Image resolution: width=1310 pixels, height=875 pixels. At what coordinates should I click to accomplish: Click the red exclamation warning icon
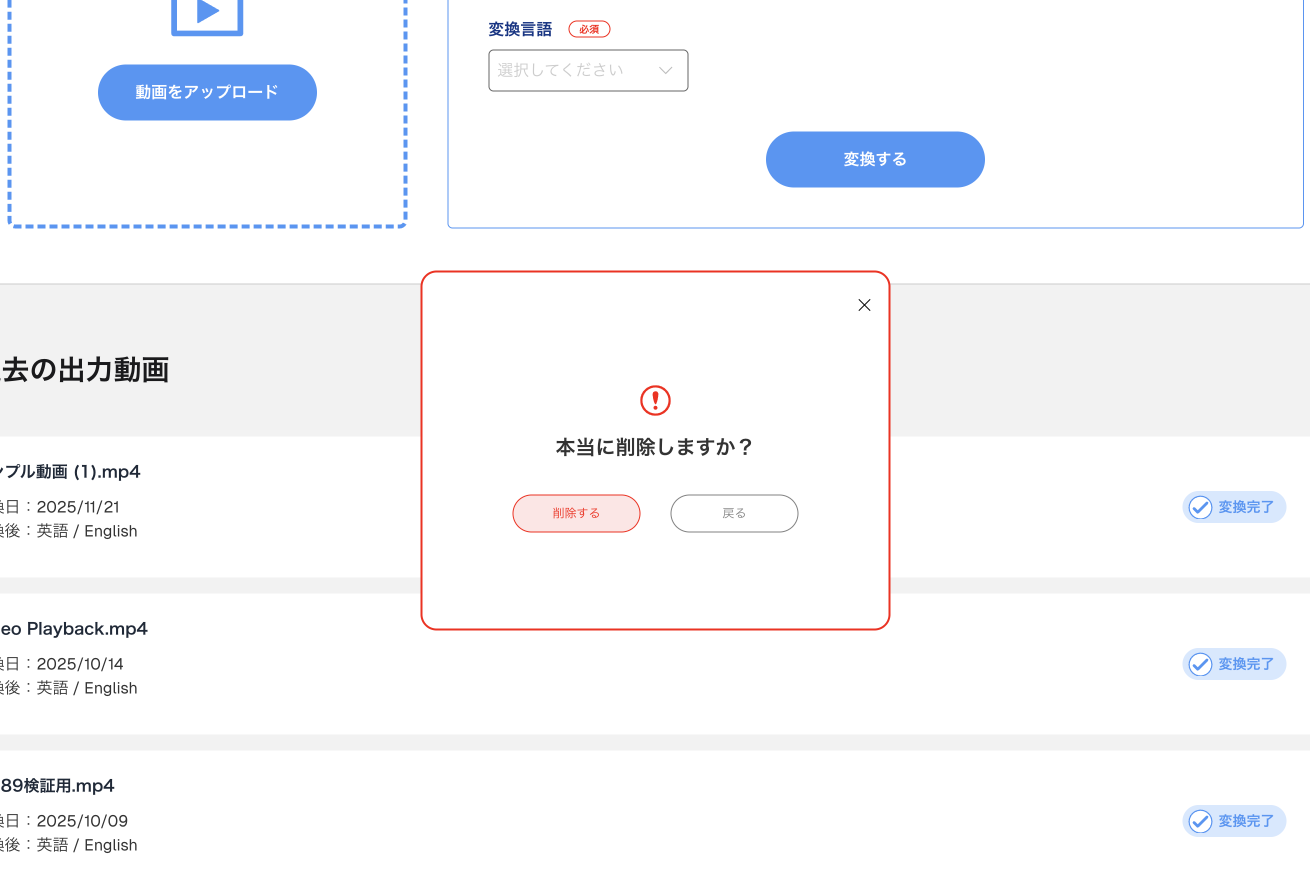[655, 401]
